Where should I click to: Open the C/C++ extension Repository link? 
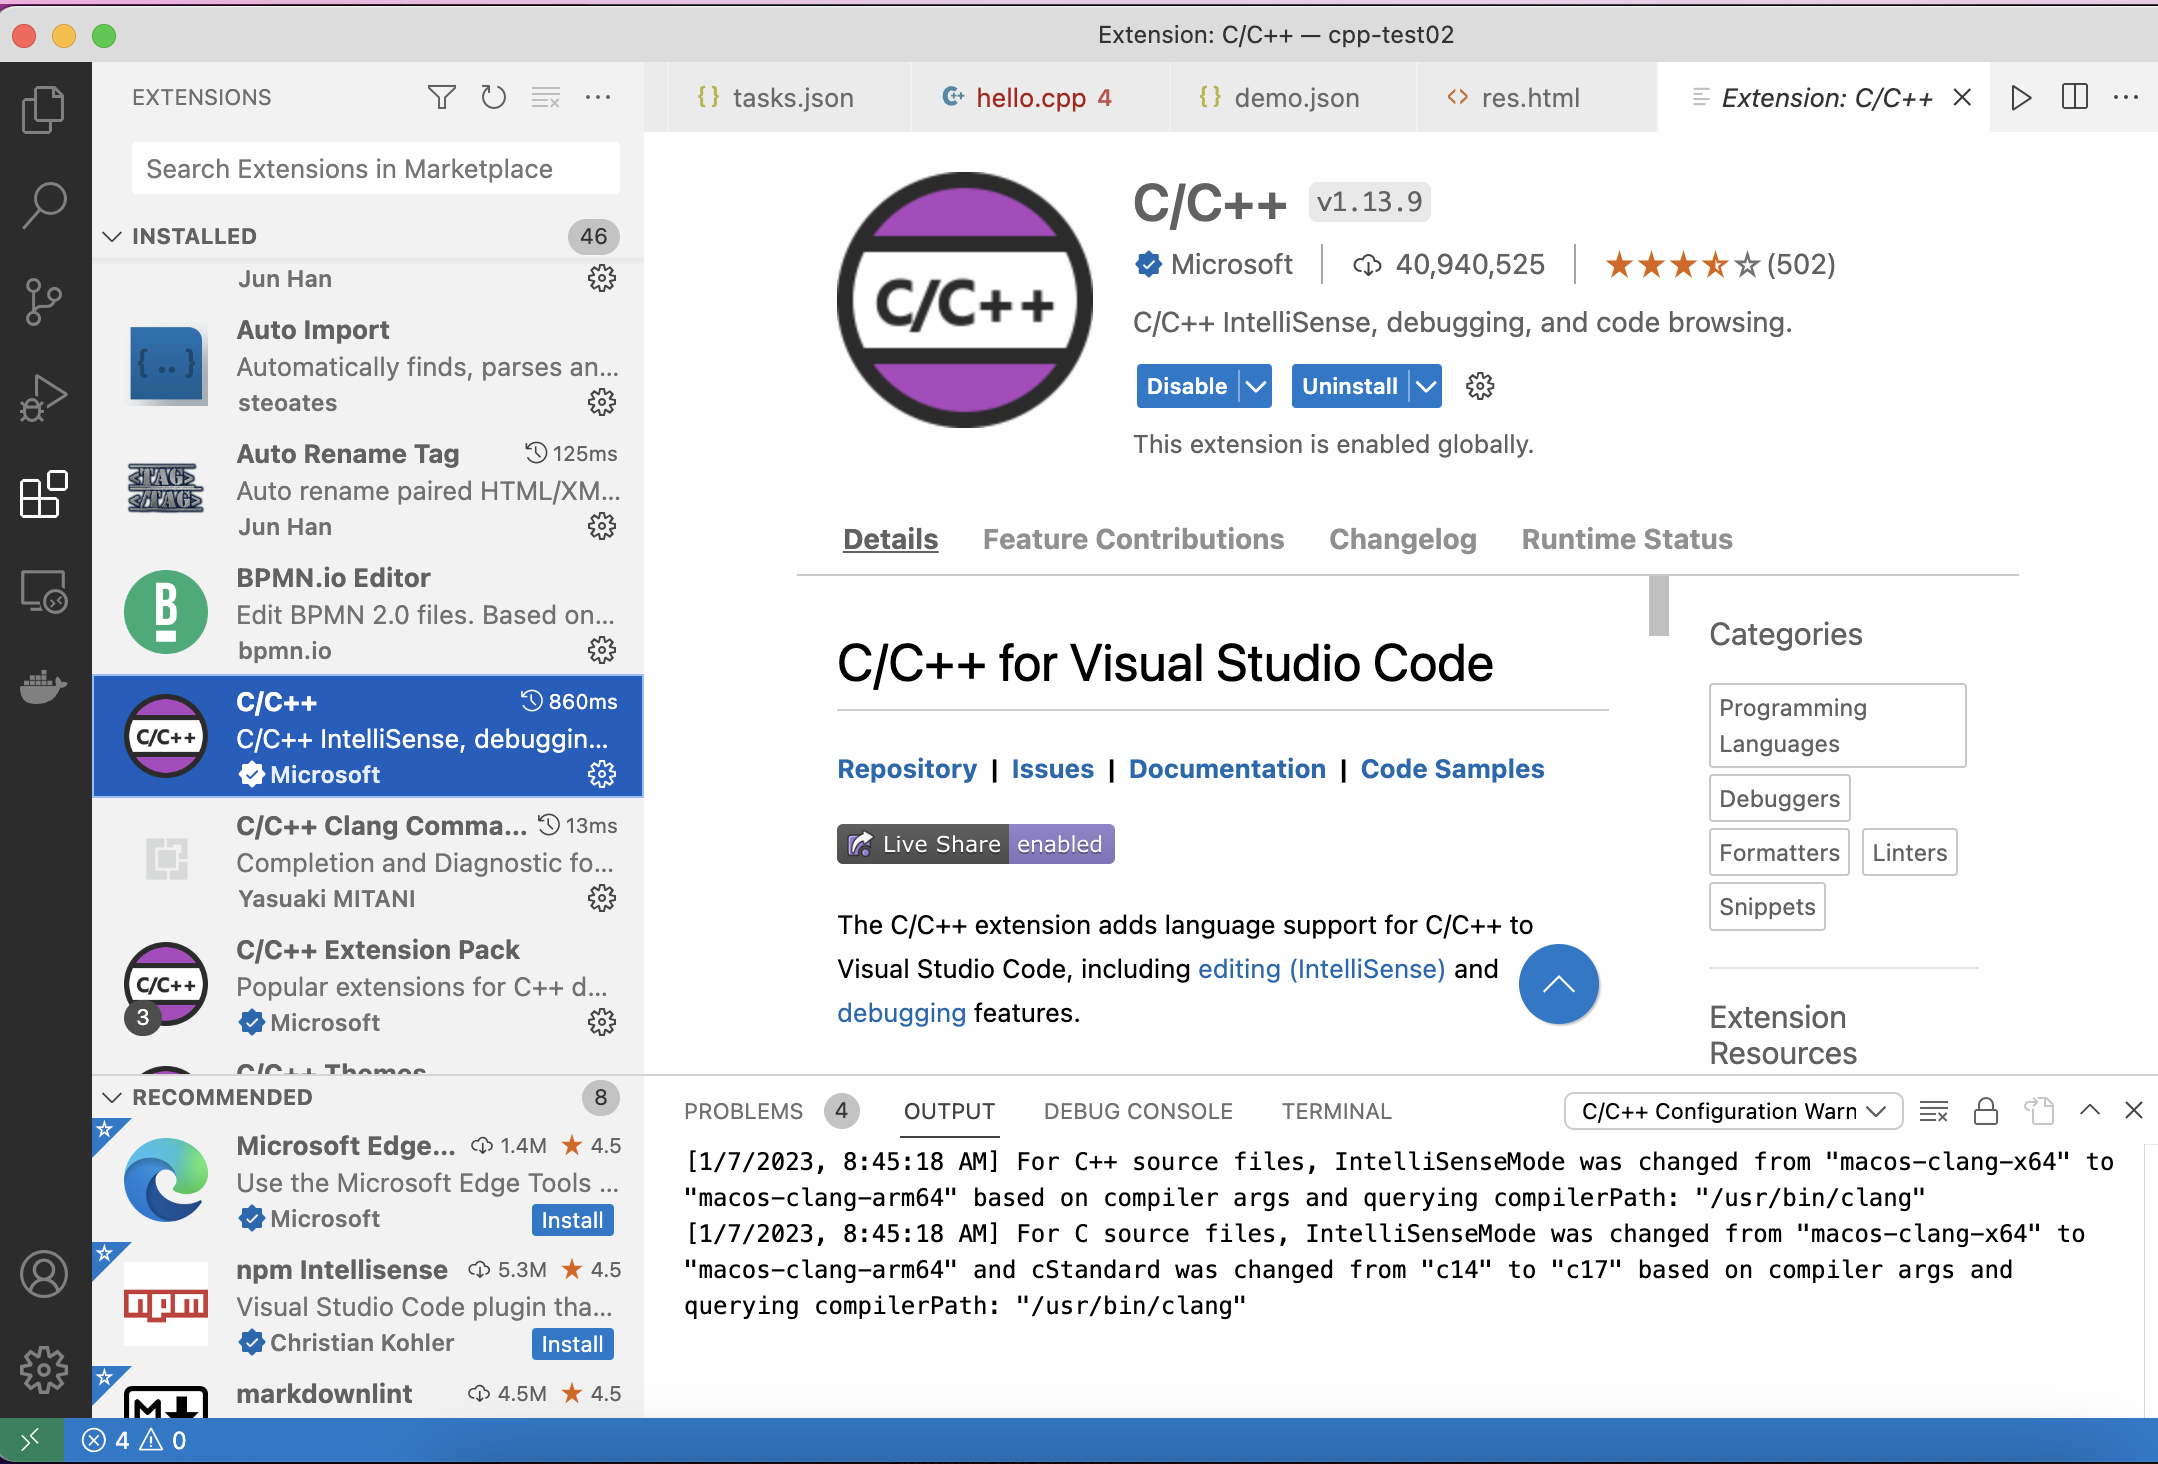[x=906, y=768]
